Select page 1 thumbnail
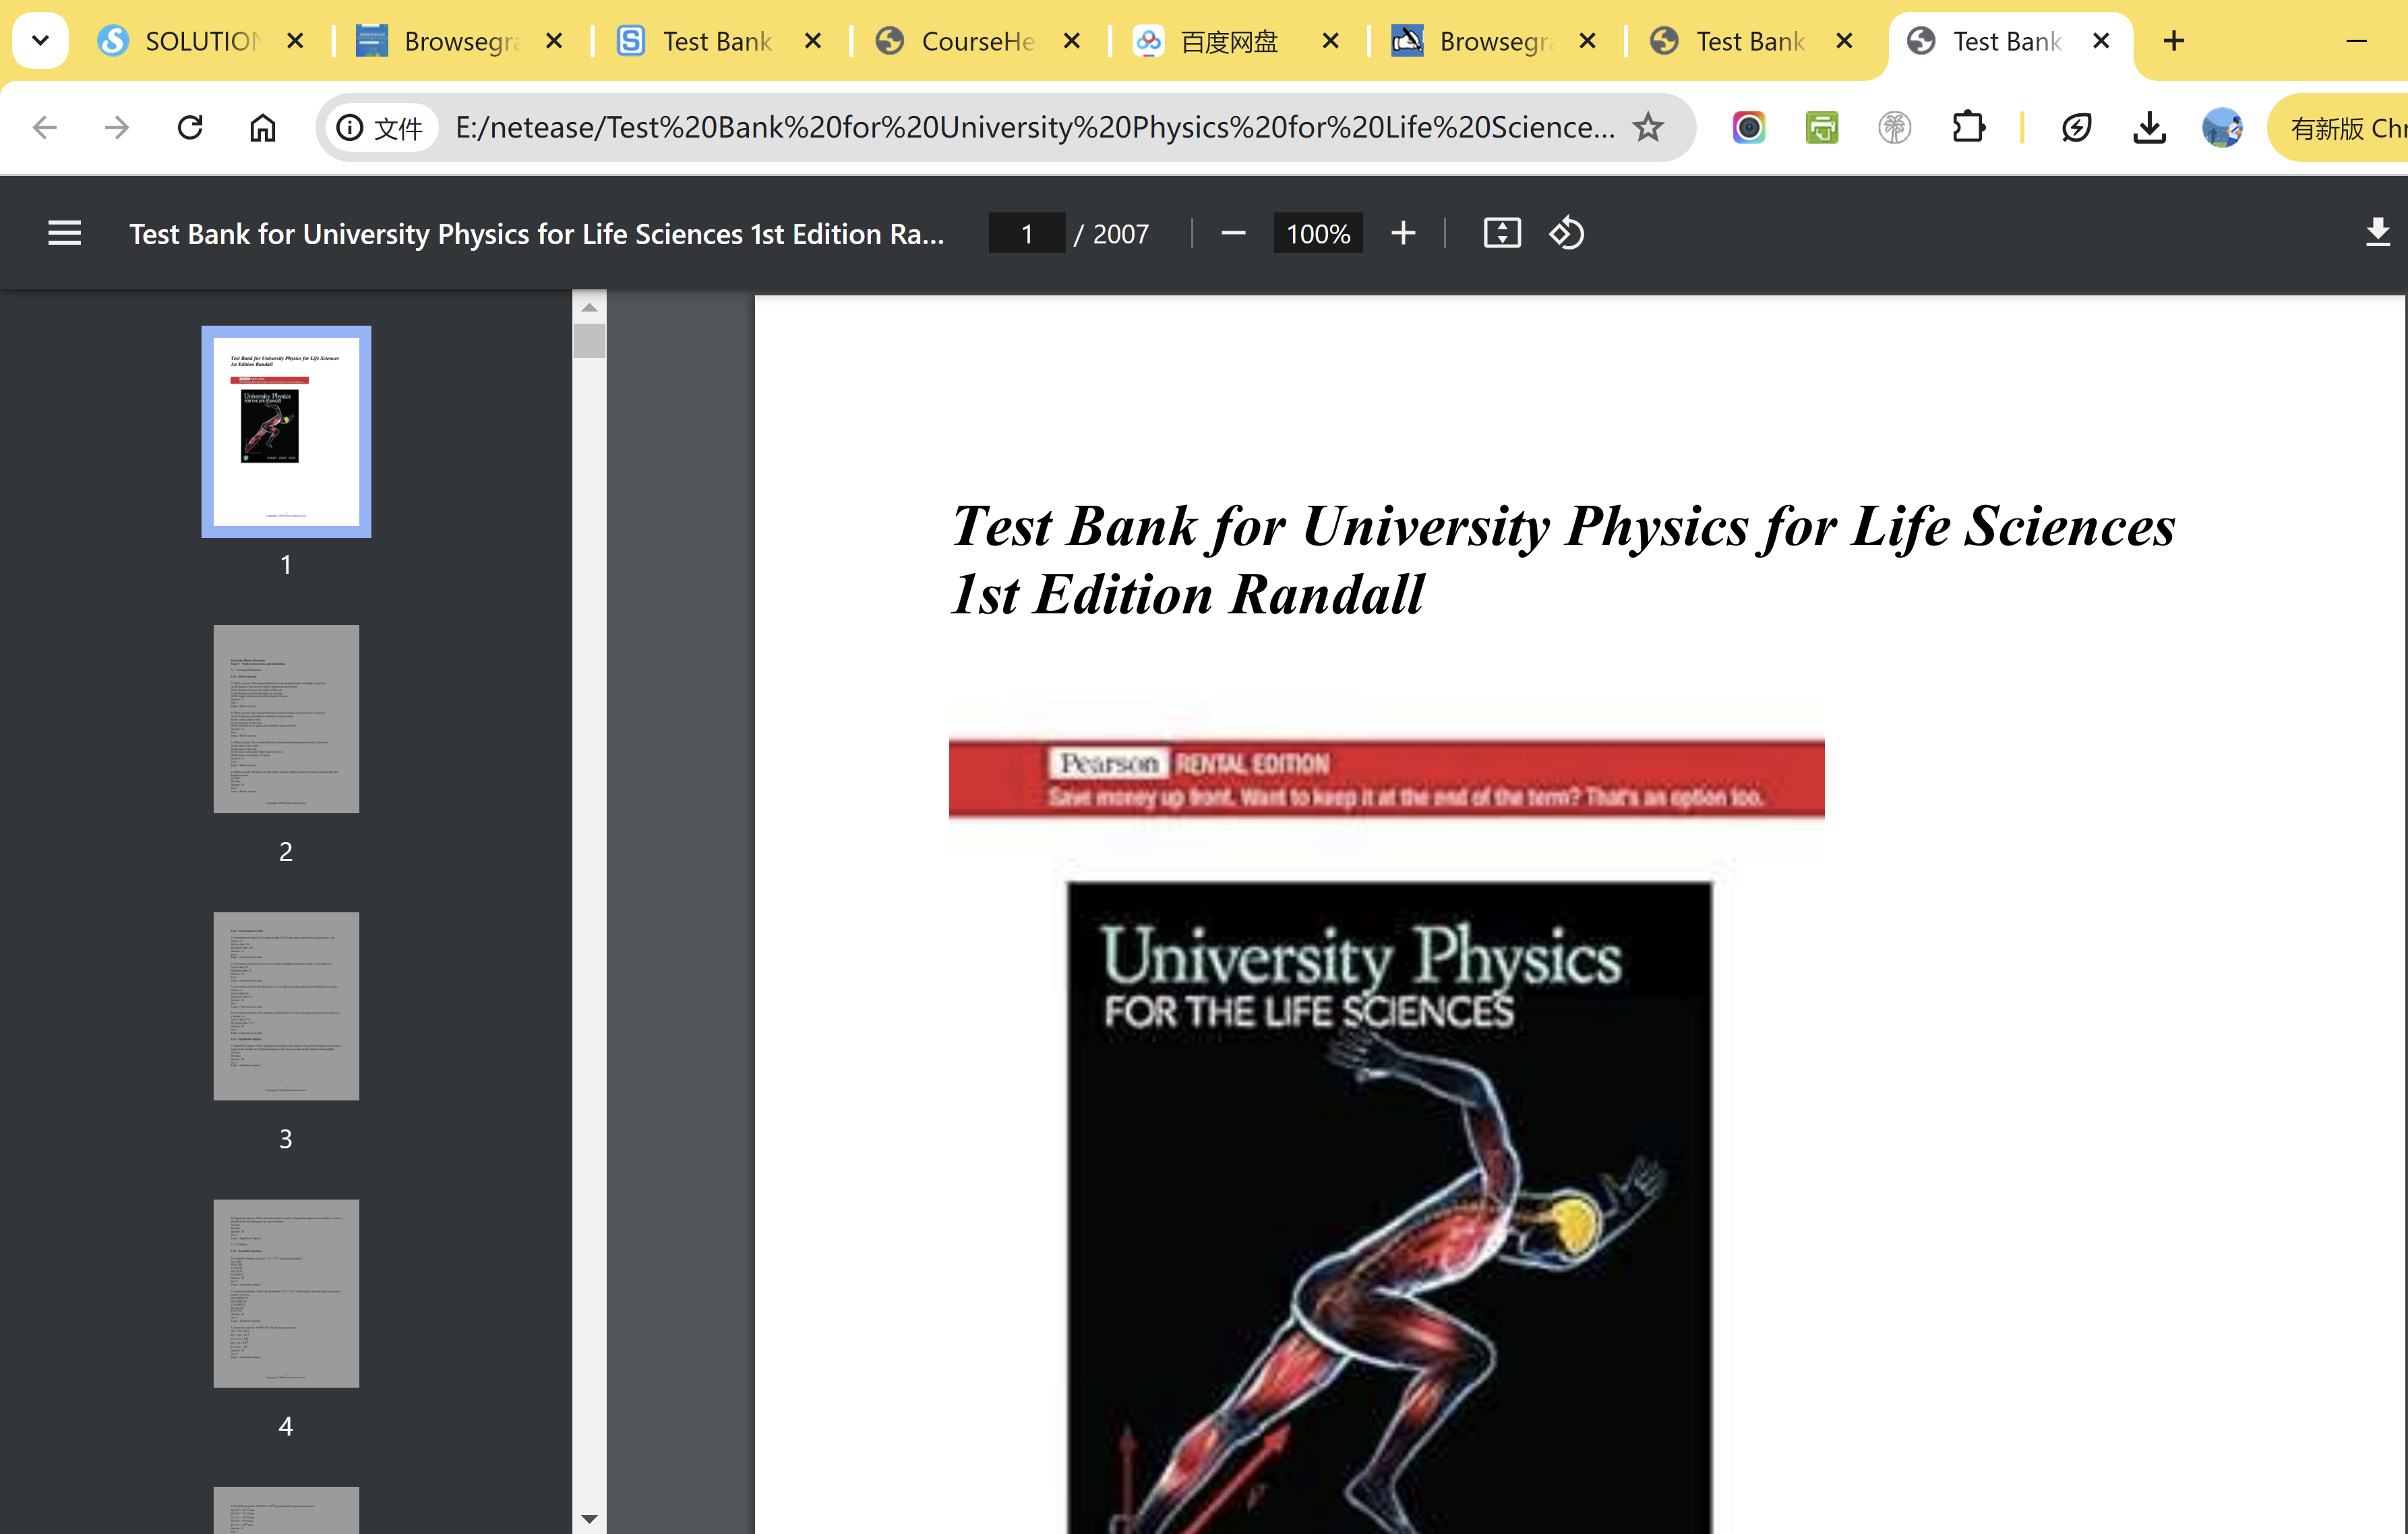2408x1534 pixels. pyautogui.click(x=286, y=432)
